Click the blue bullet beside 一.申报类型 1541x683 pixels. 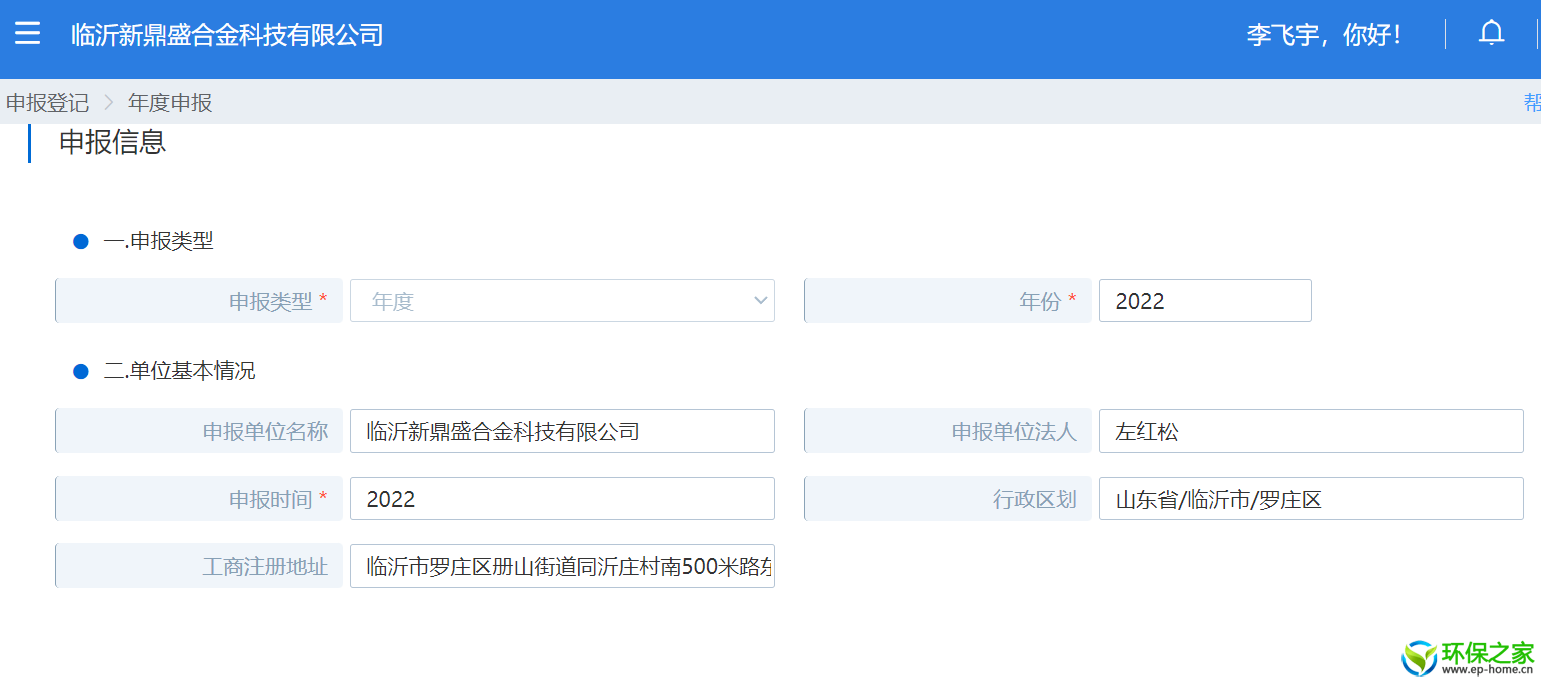[x=81, y=241]
